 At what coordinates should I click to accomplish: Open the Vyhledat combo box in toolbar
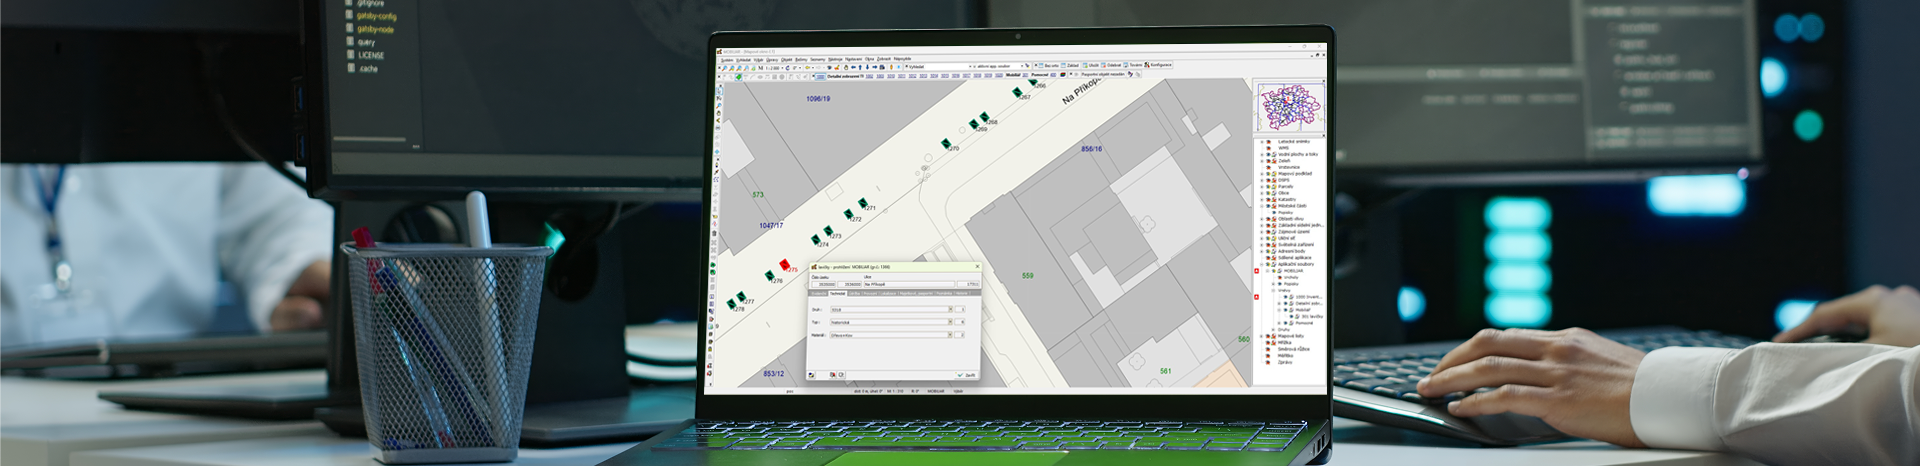pos(938,66)
